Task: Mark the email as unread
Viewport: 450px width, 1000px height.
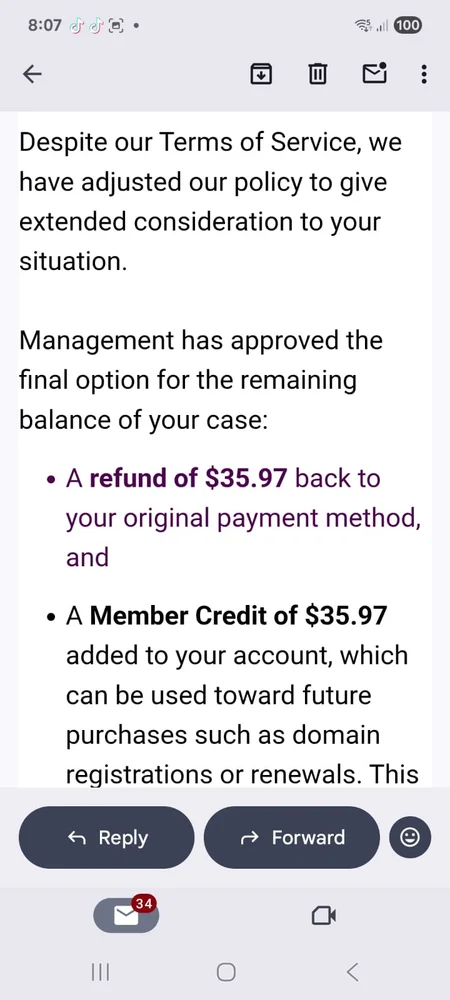Action: tap(375, 73)
